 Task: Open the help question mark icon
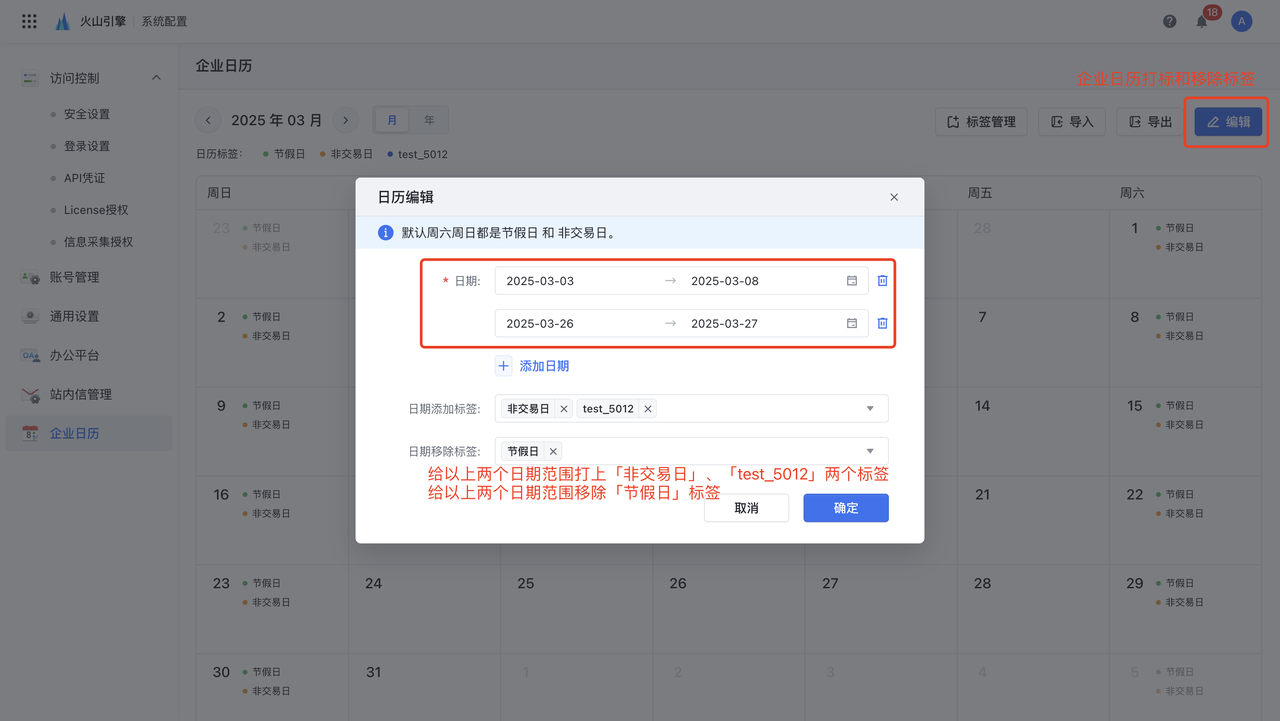click(x=1170, y=21)
